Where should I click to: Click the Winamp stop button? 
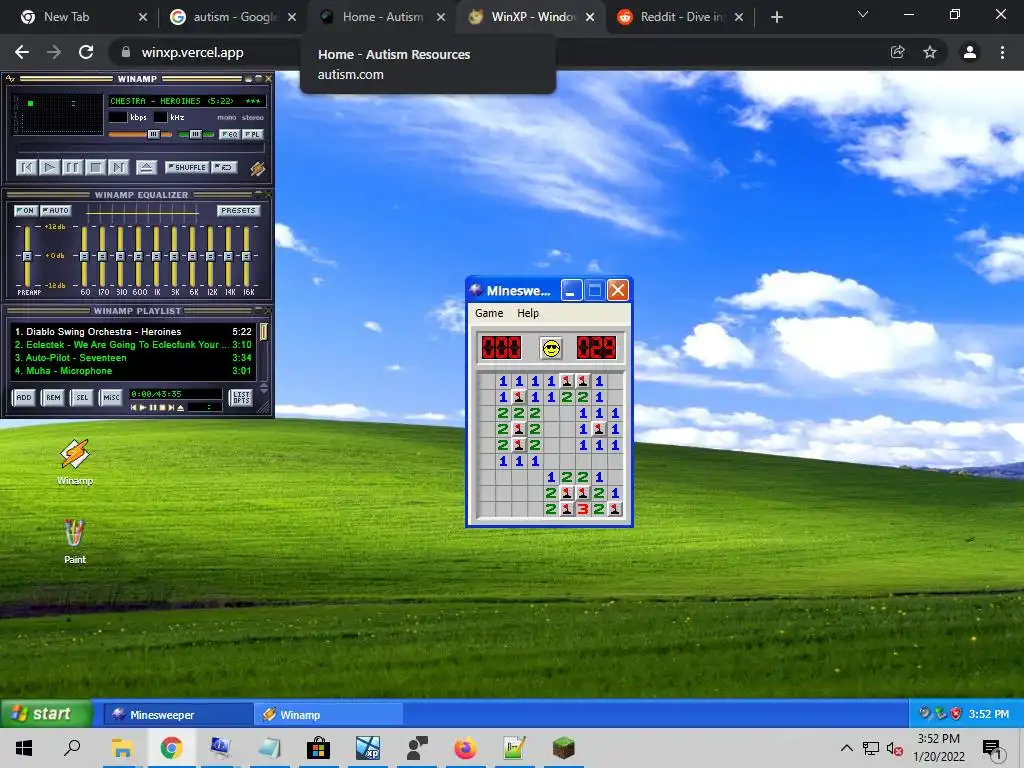(x=95, y=168)
